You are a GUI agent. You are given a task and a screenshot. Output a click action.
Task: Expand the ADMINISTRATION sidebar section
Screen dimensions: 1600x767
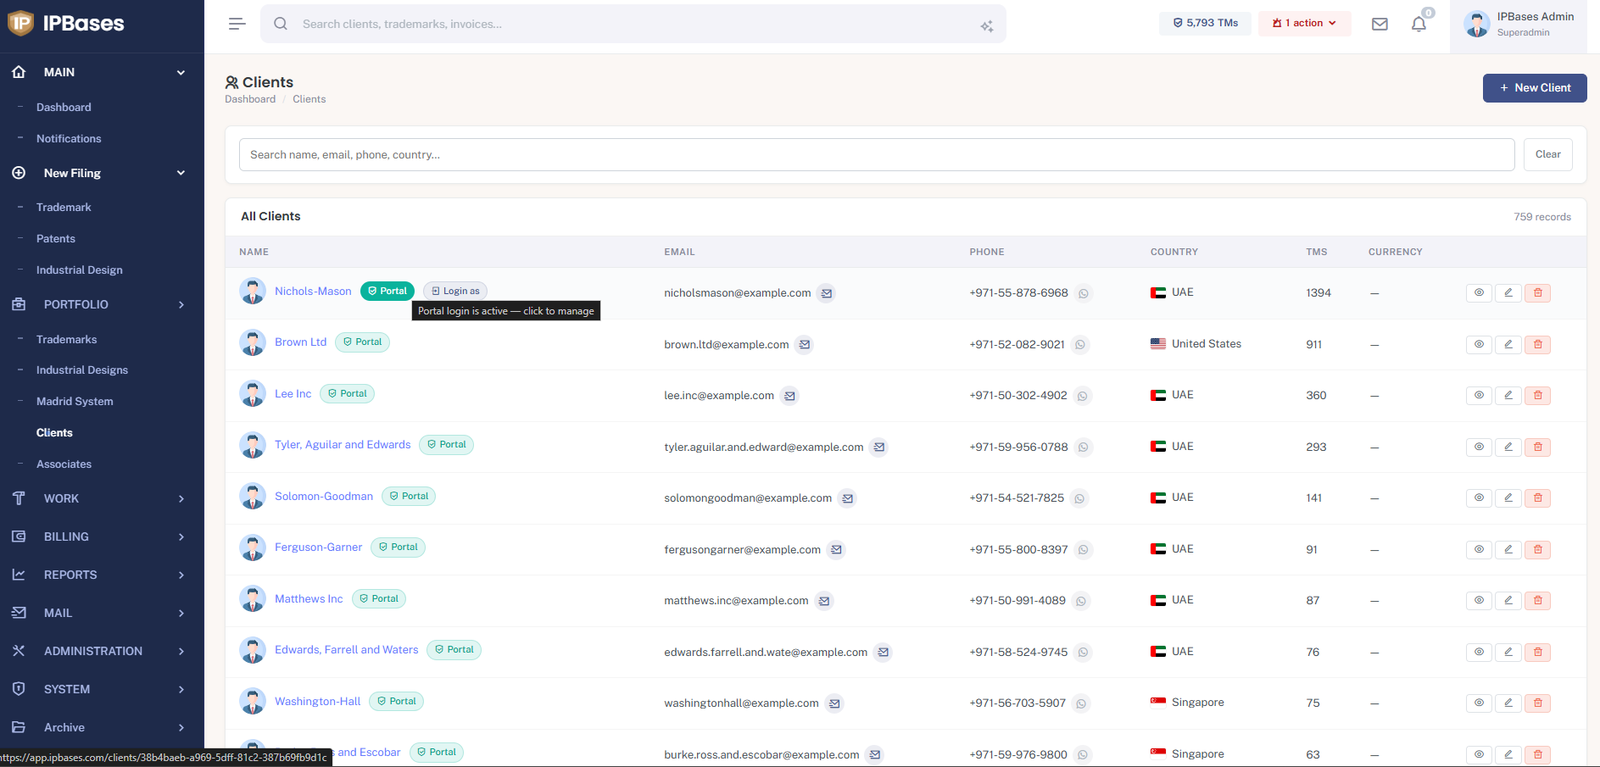click(x=102, y=651)
